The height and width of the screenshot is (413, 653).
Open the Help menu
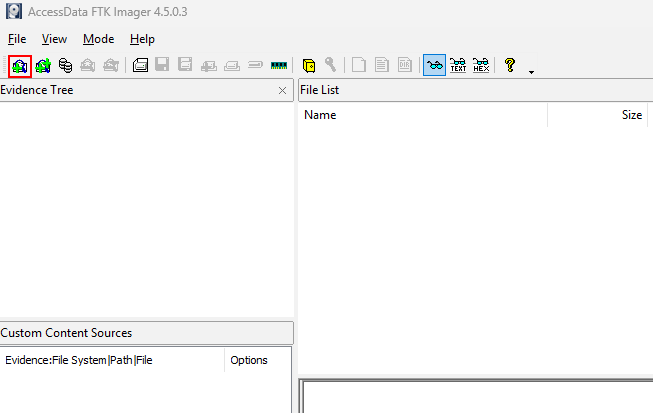142,39
